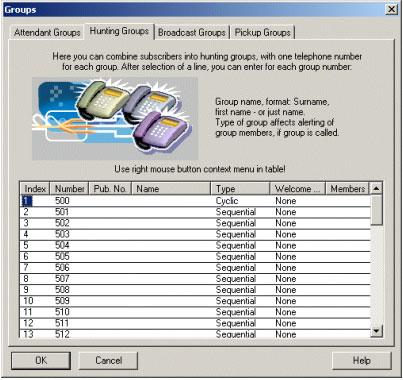Select group number 503
The height and width of the screenshot is (380, 403).
coord(196,234)
